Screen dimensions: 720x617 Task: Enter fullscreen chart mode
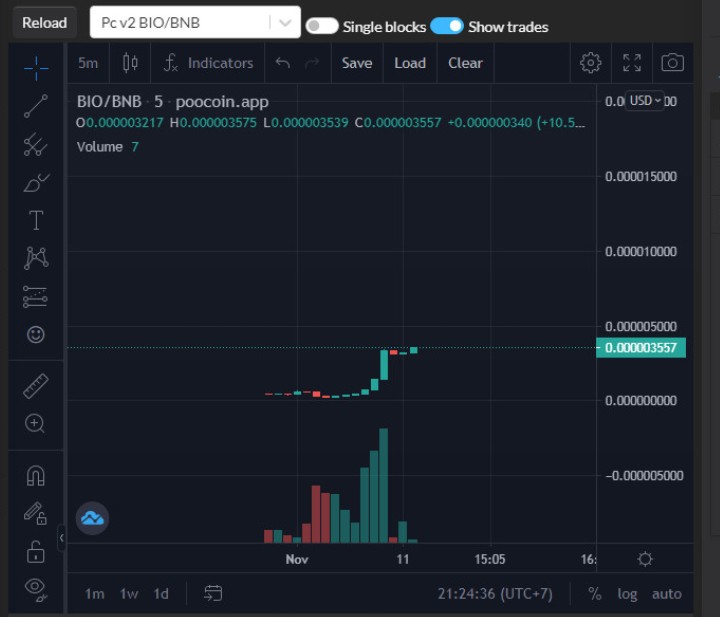632,63
